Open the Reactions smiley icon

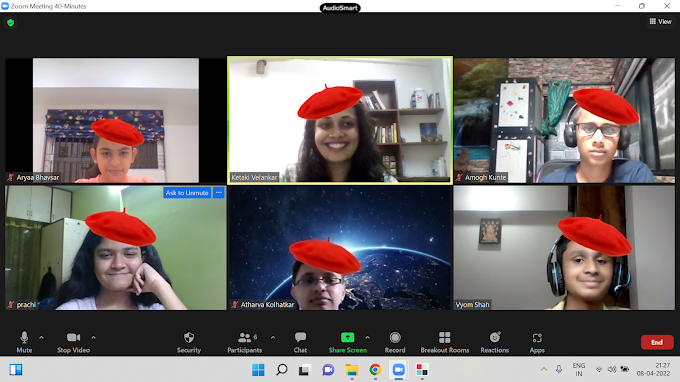pyautogui.click(x=495, y=337)
